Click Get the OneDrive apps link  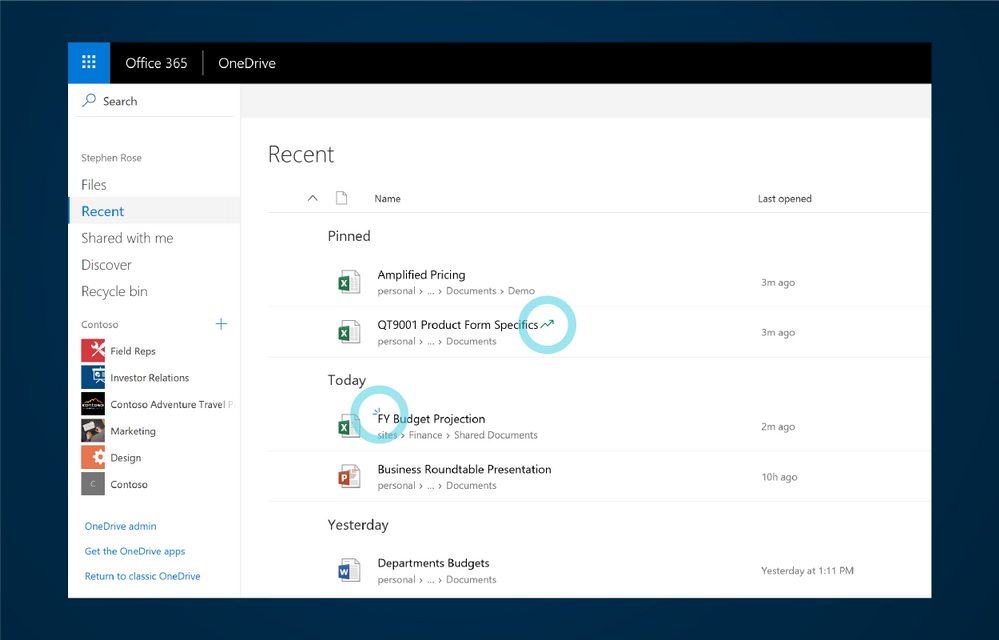135,551
